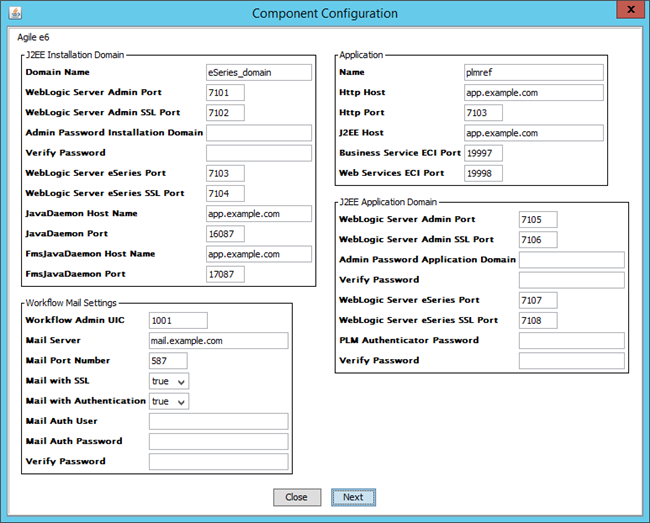The width and height of the screenshot is (650, 523).
Task: Edit the Http Host field
Action: 534,92
